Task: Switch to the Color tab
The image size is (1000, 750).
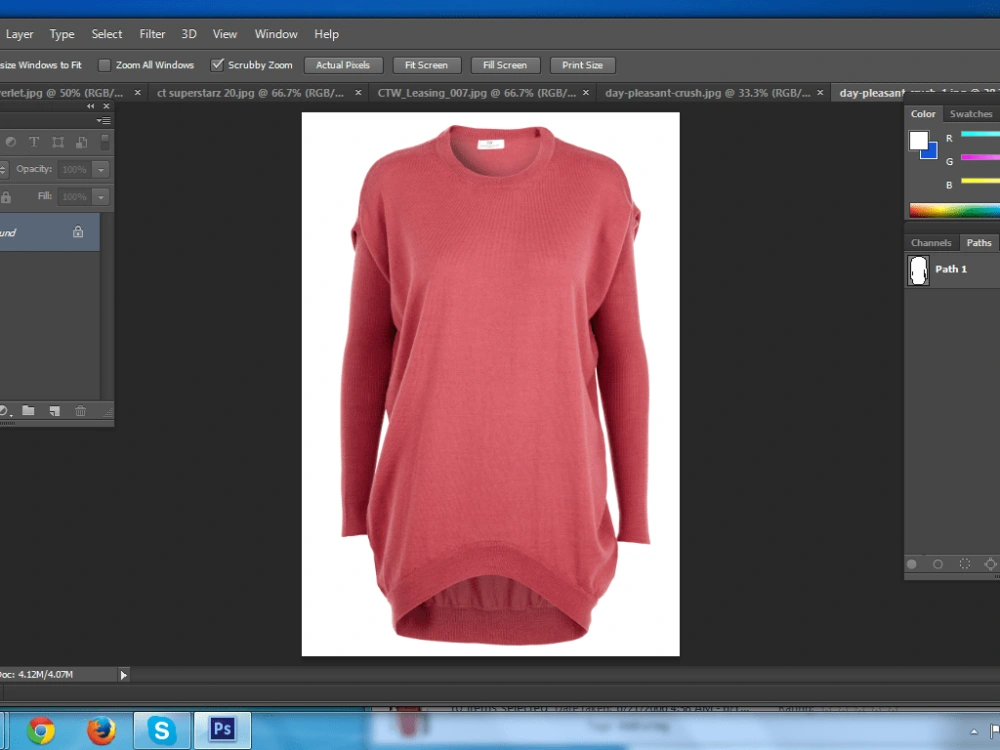Action: (x=923, y=114)
